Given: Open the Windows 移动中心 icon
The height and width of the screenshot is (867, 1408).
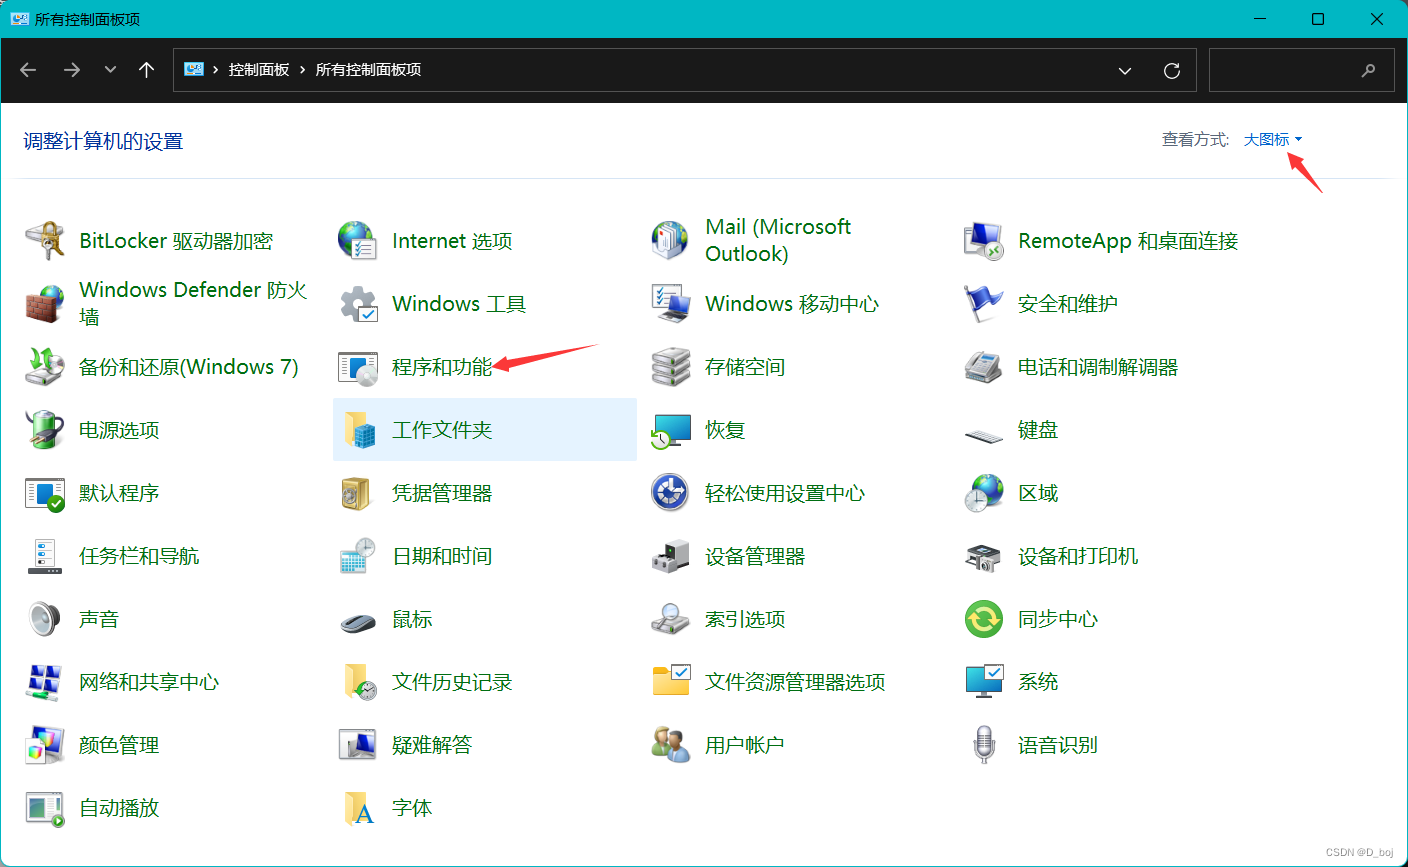Looking at the screenshot, I should [x=670, y=304].
